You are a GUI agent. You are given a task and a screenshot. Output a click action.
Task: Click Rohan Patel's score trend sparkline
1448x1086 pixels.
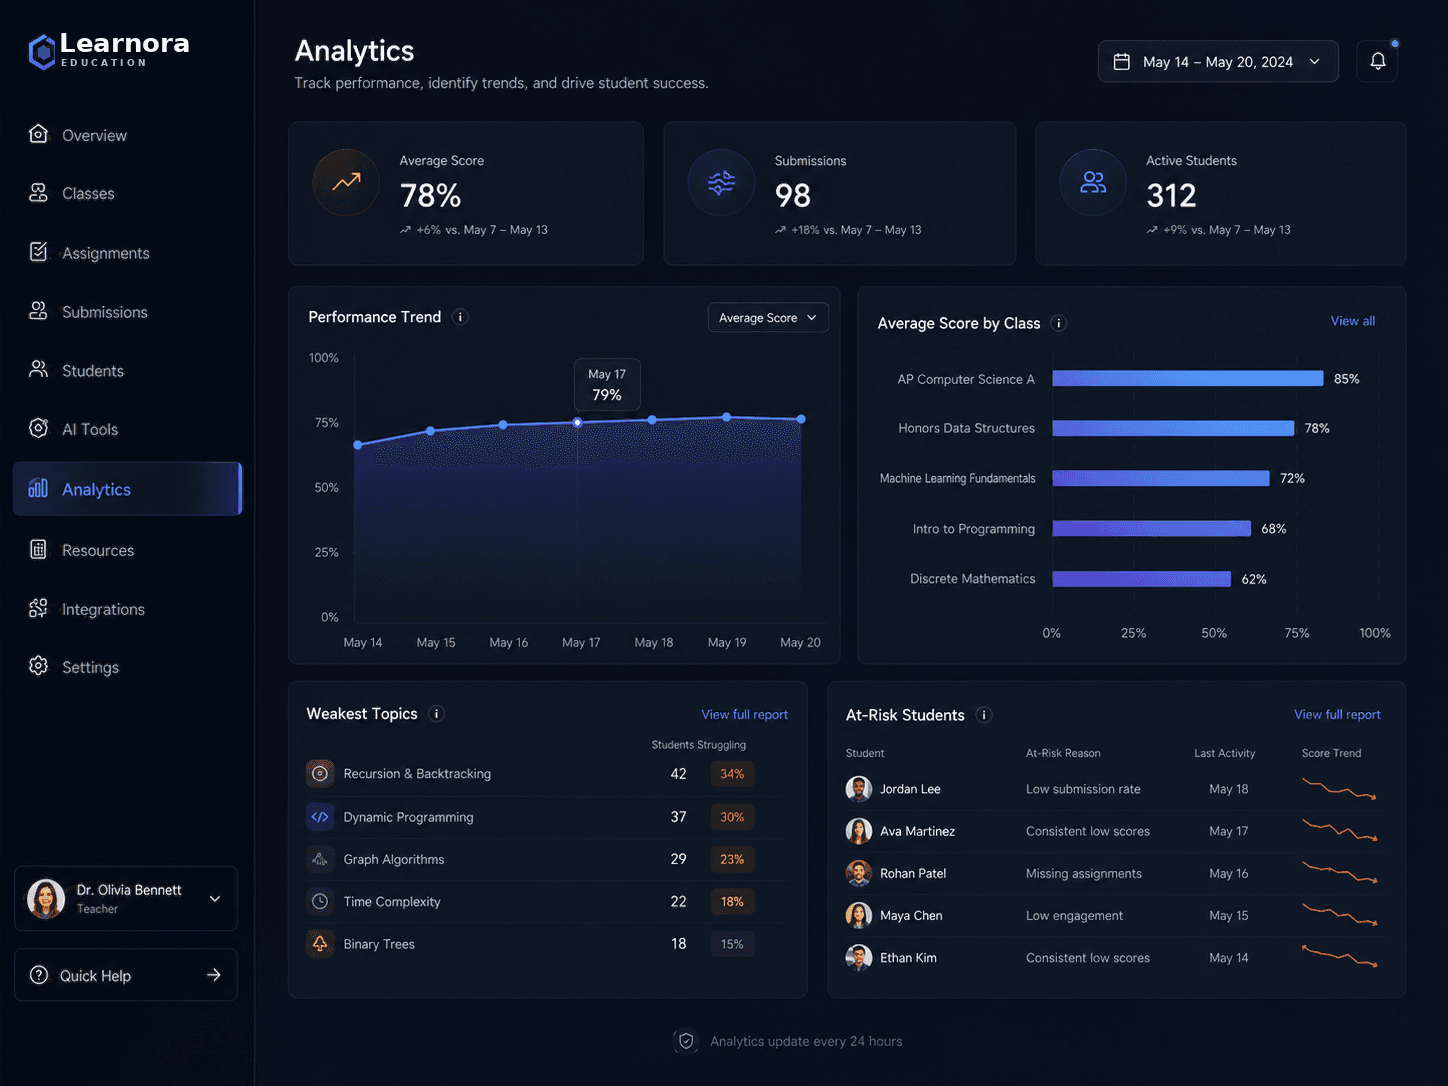point(1340,873)
